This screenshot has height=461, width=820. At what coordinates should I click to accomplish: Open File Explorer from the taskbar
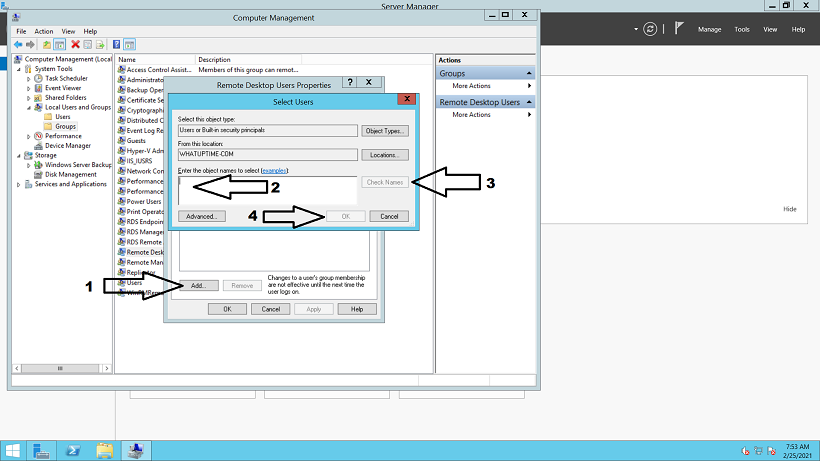105,451
